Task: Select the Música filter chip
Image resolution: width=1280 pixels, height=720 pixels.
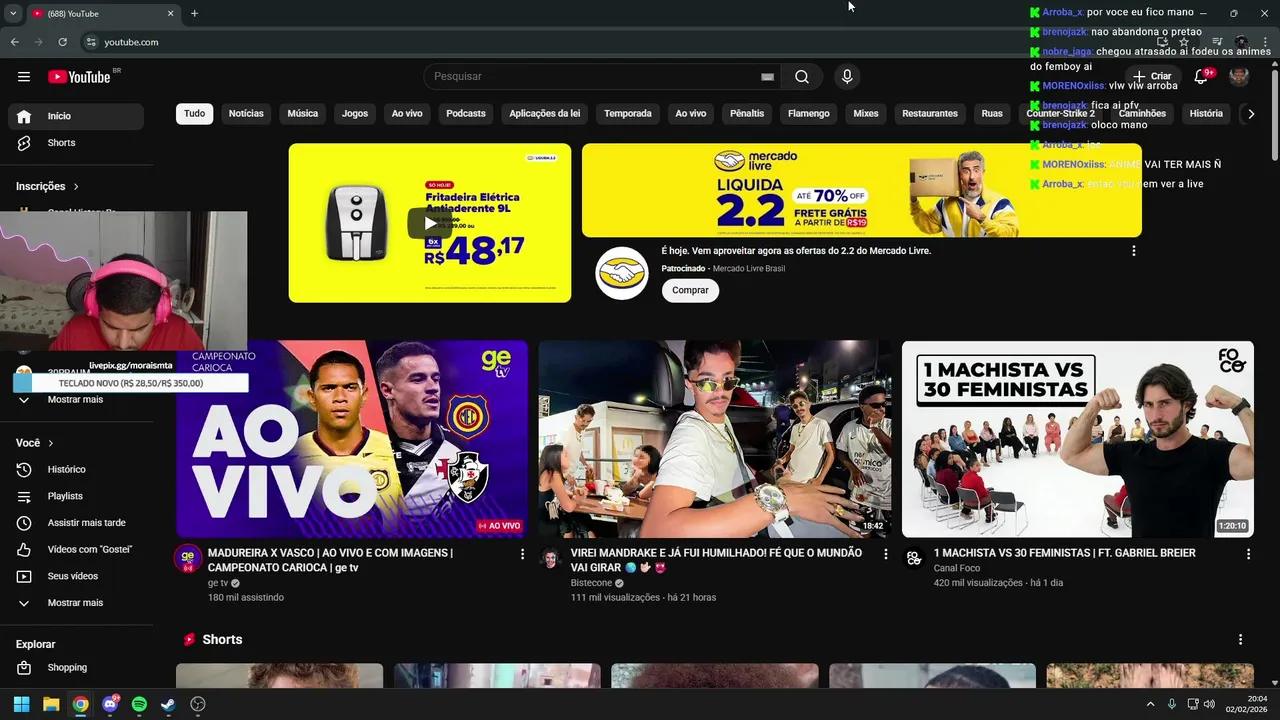Action: [x=303, y=114]
